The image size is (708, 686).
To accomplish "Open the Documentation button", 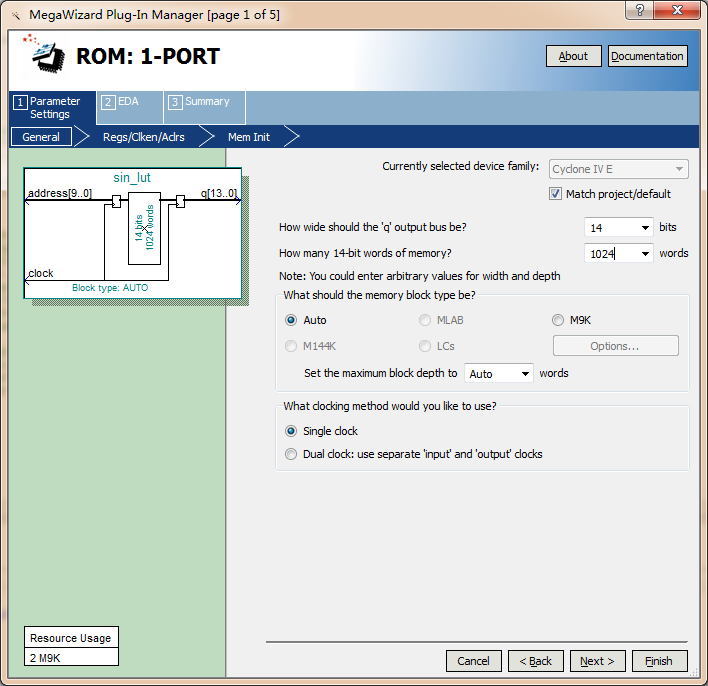I will (647, 56).
